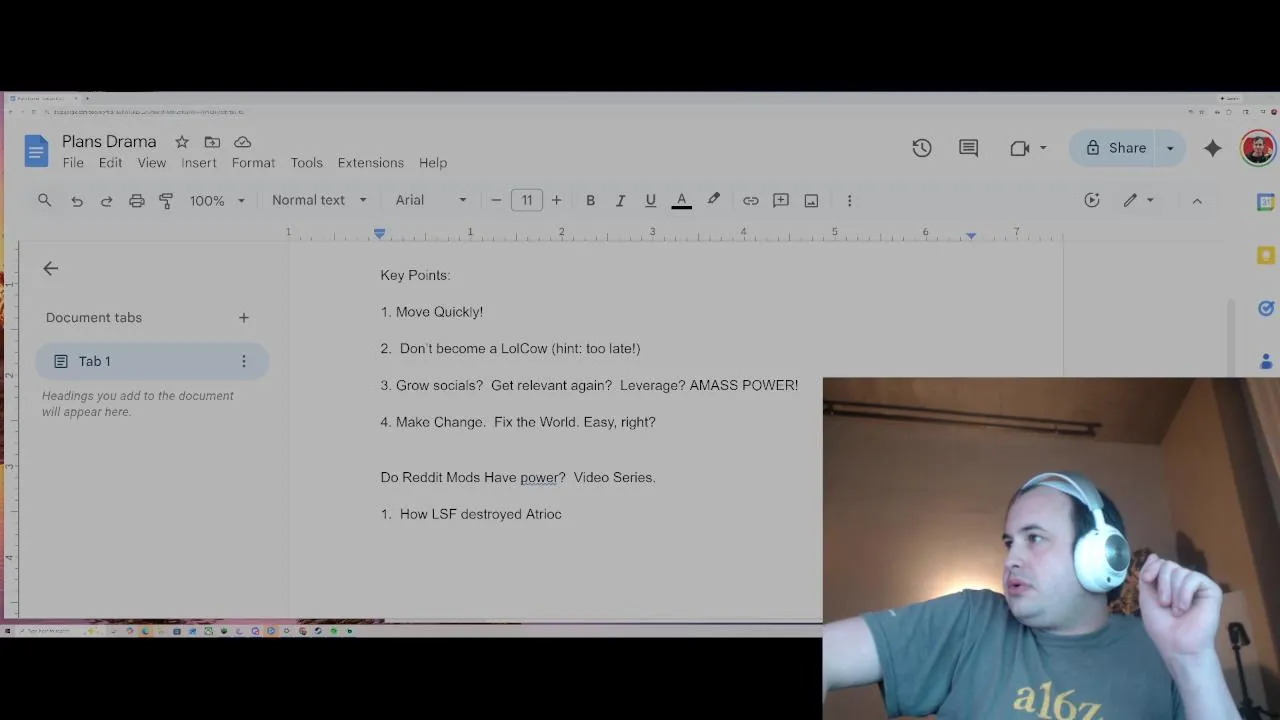Open the Google account avatar
The width and height of the screenshot is (1280, 720).
[x=1258, y=148]
